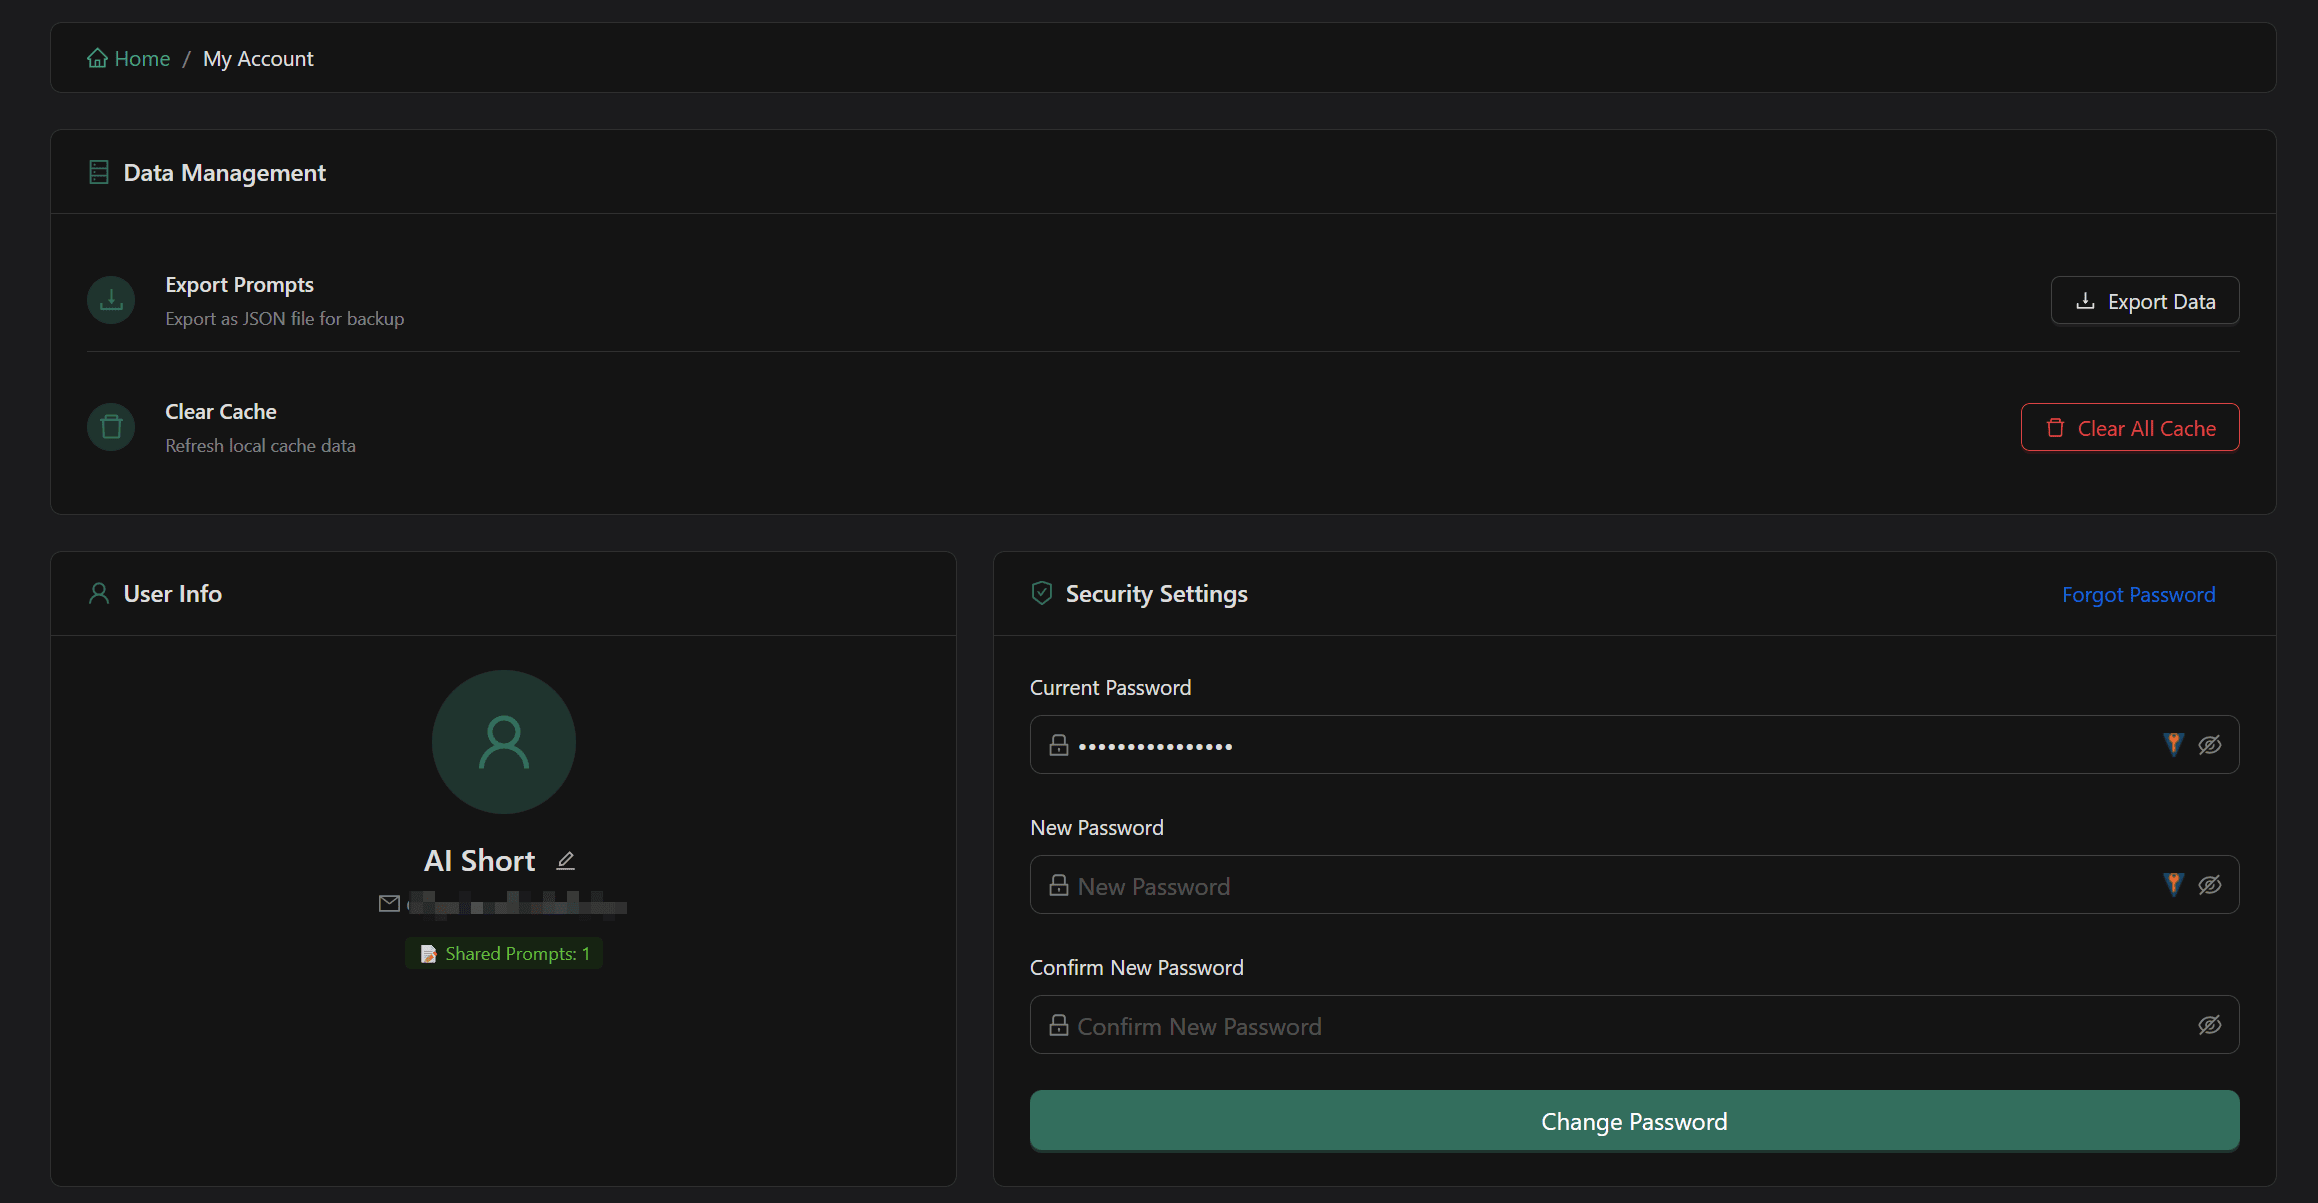Viewport: 2318px width, 1203px height.
Task: Reveal the Current Password with eye toggle
Action: (x=2209, y=744)
